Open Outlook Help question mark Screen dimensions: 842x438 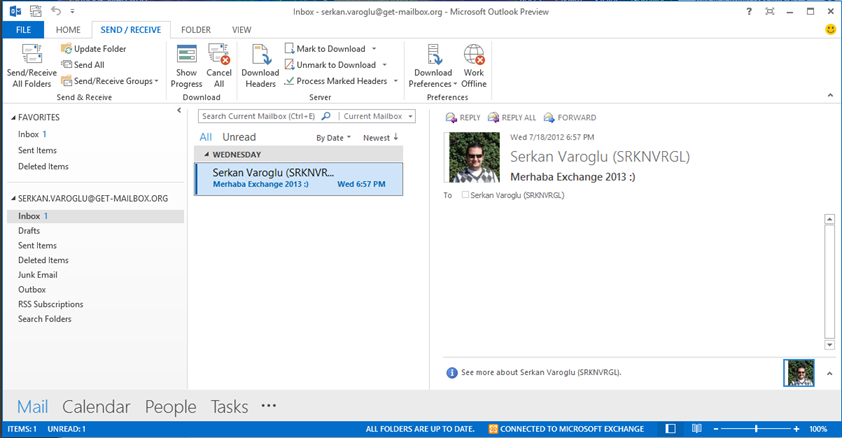click(749, 11)
